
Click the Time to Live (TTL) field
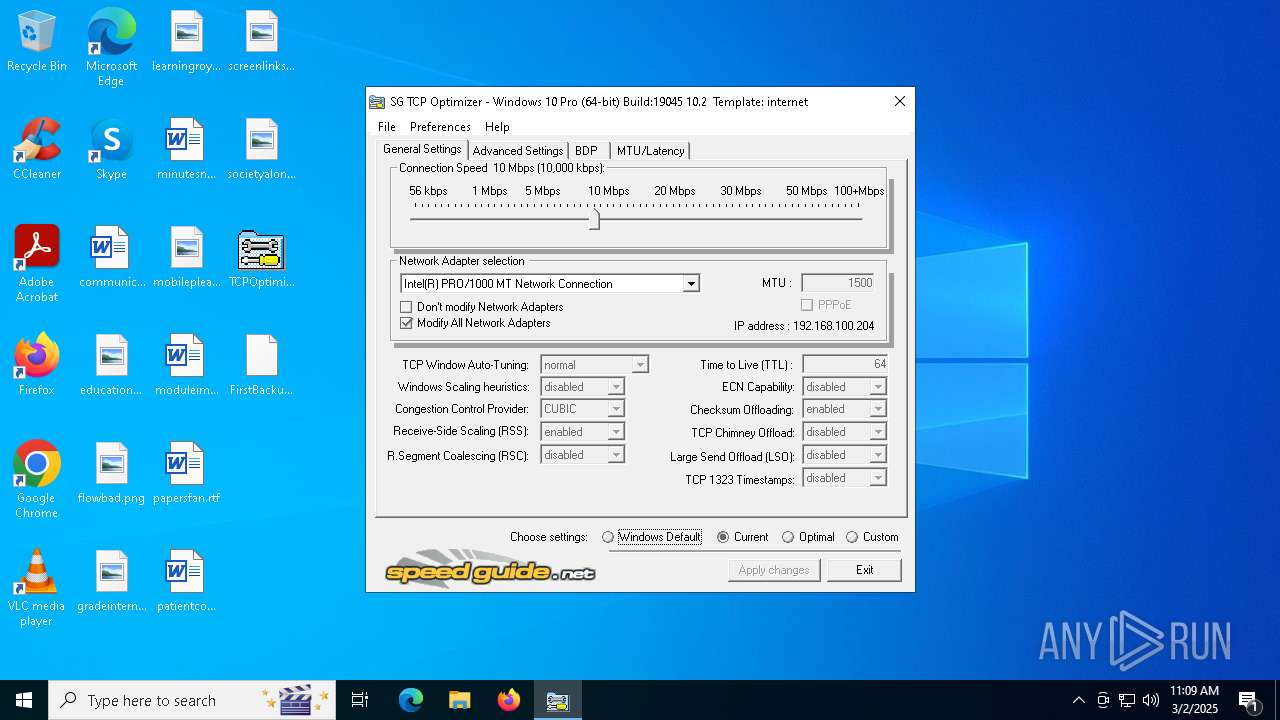(844, 364)
